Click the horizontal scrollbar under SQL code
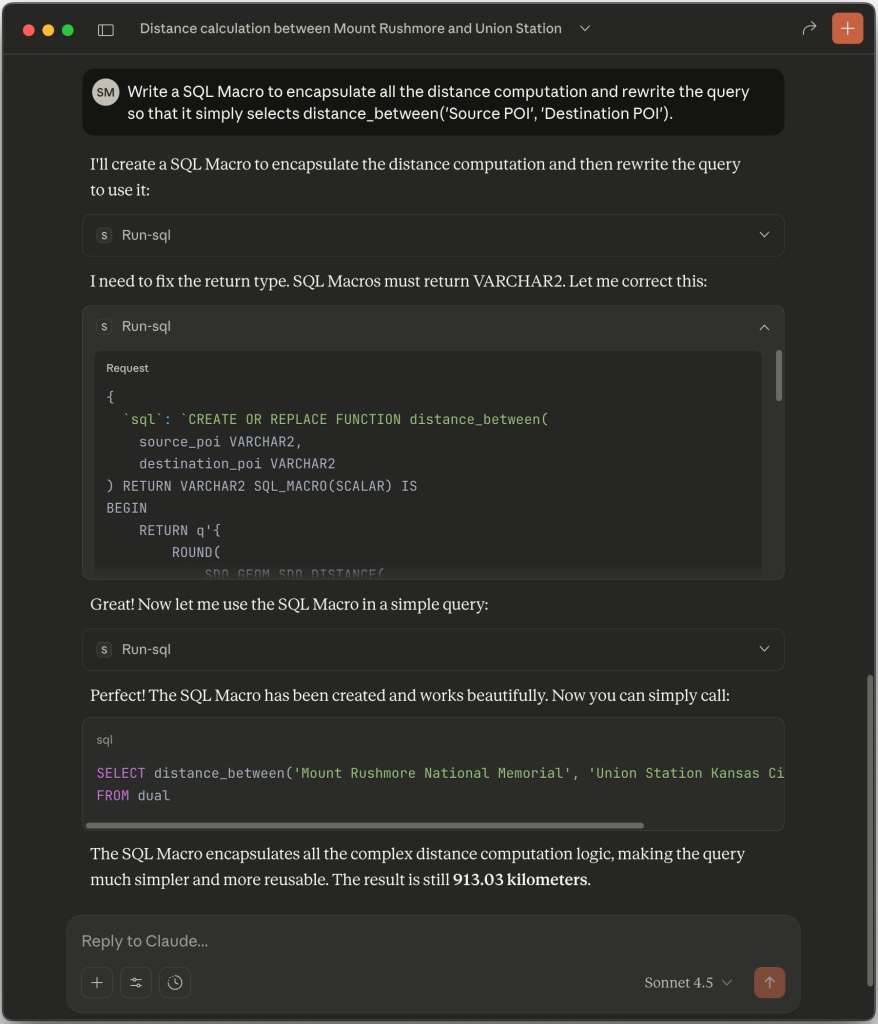The height and width of the screenshot is (1024, 878). pyautogui.click(x=365, y=825)
